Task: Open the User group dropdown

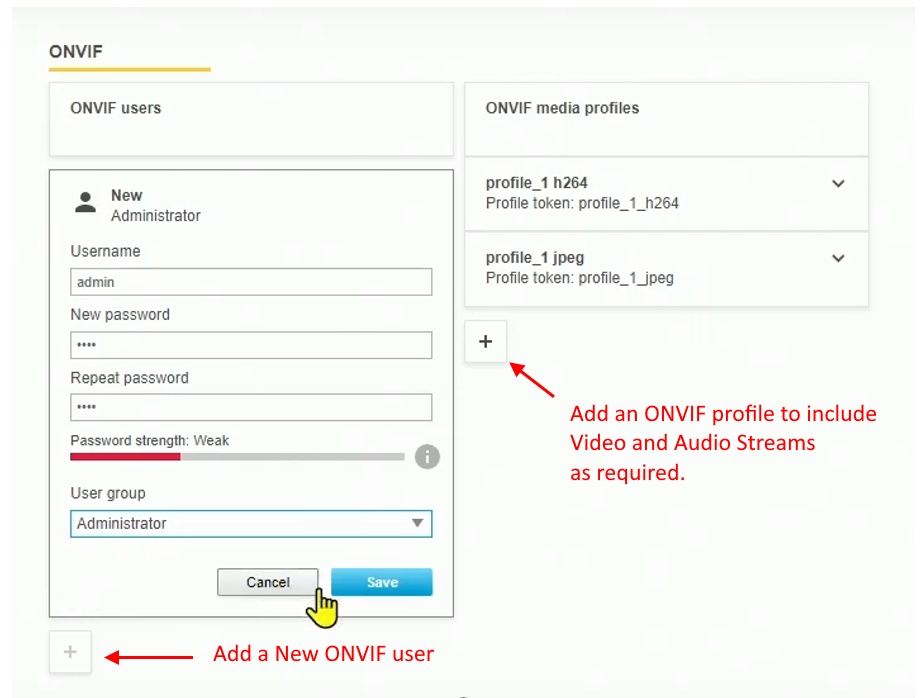Action: pyautogui.click(x=418, y=523)
